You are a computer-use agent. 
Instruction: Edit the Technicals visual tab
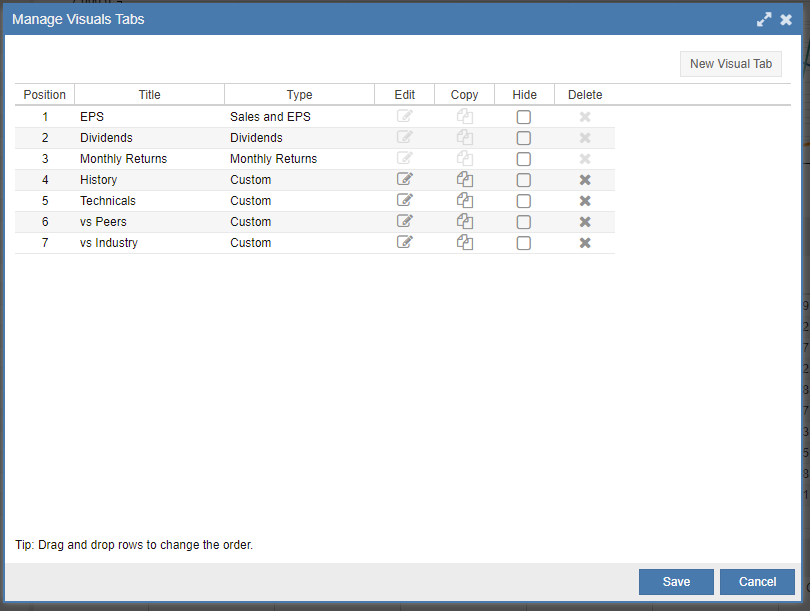tap(404, 200)
